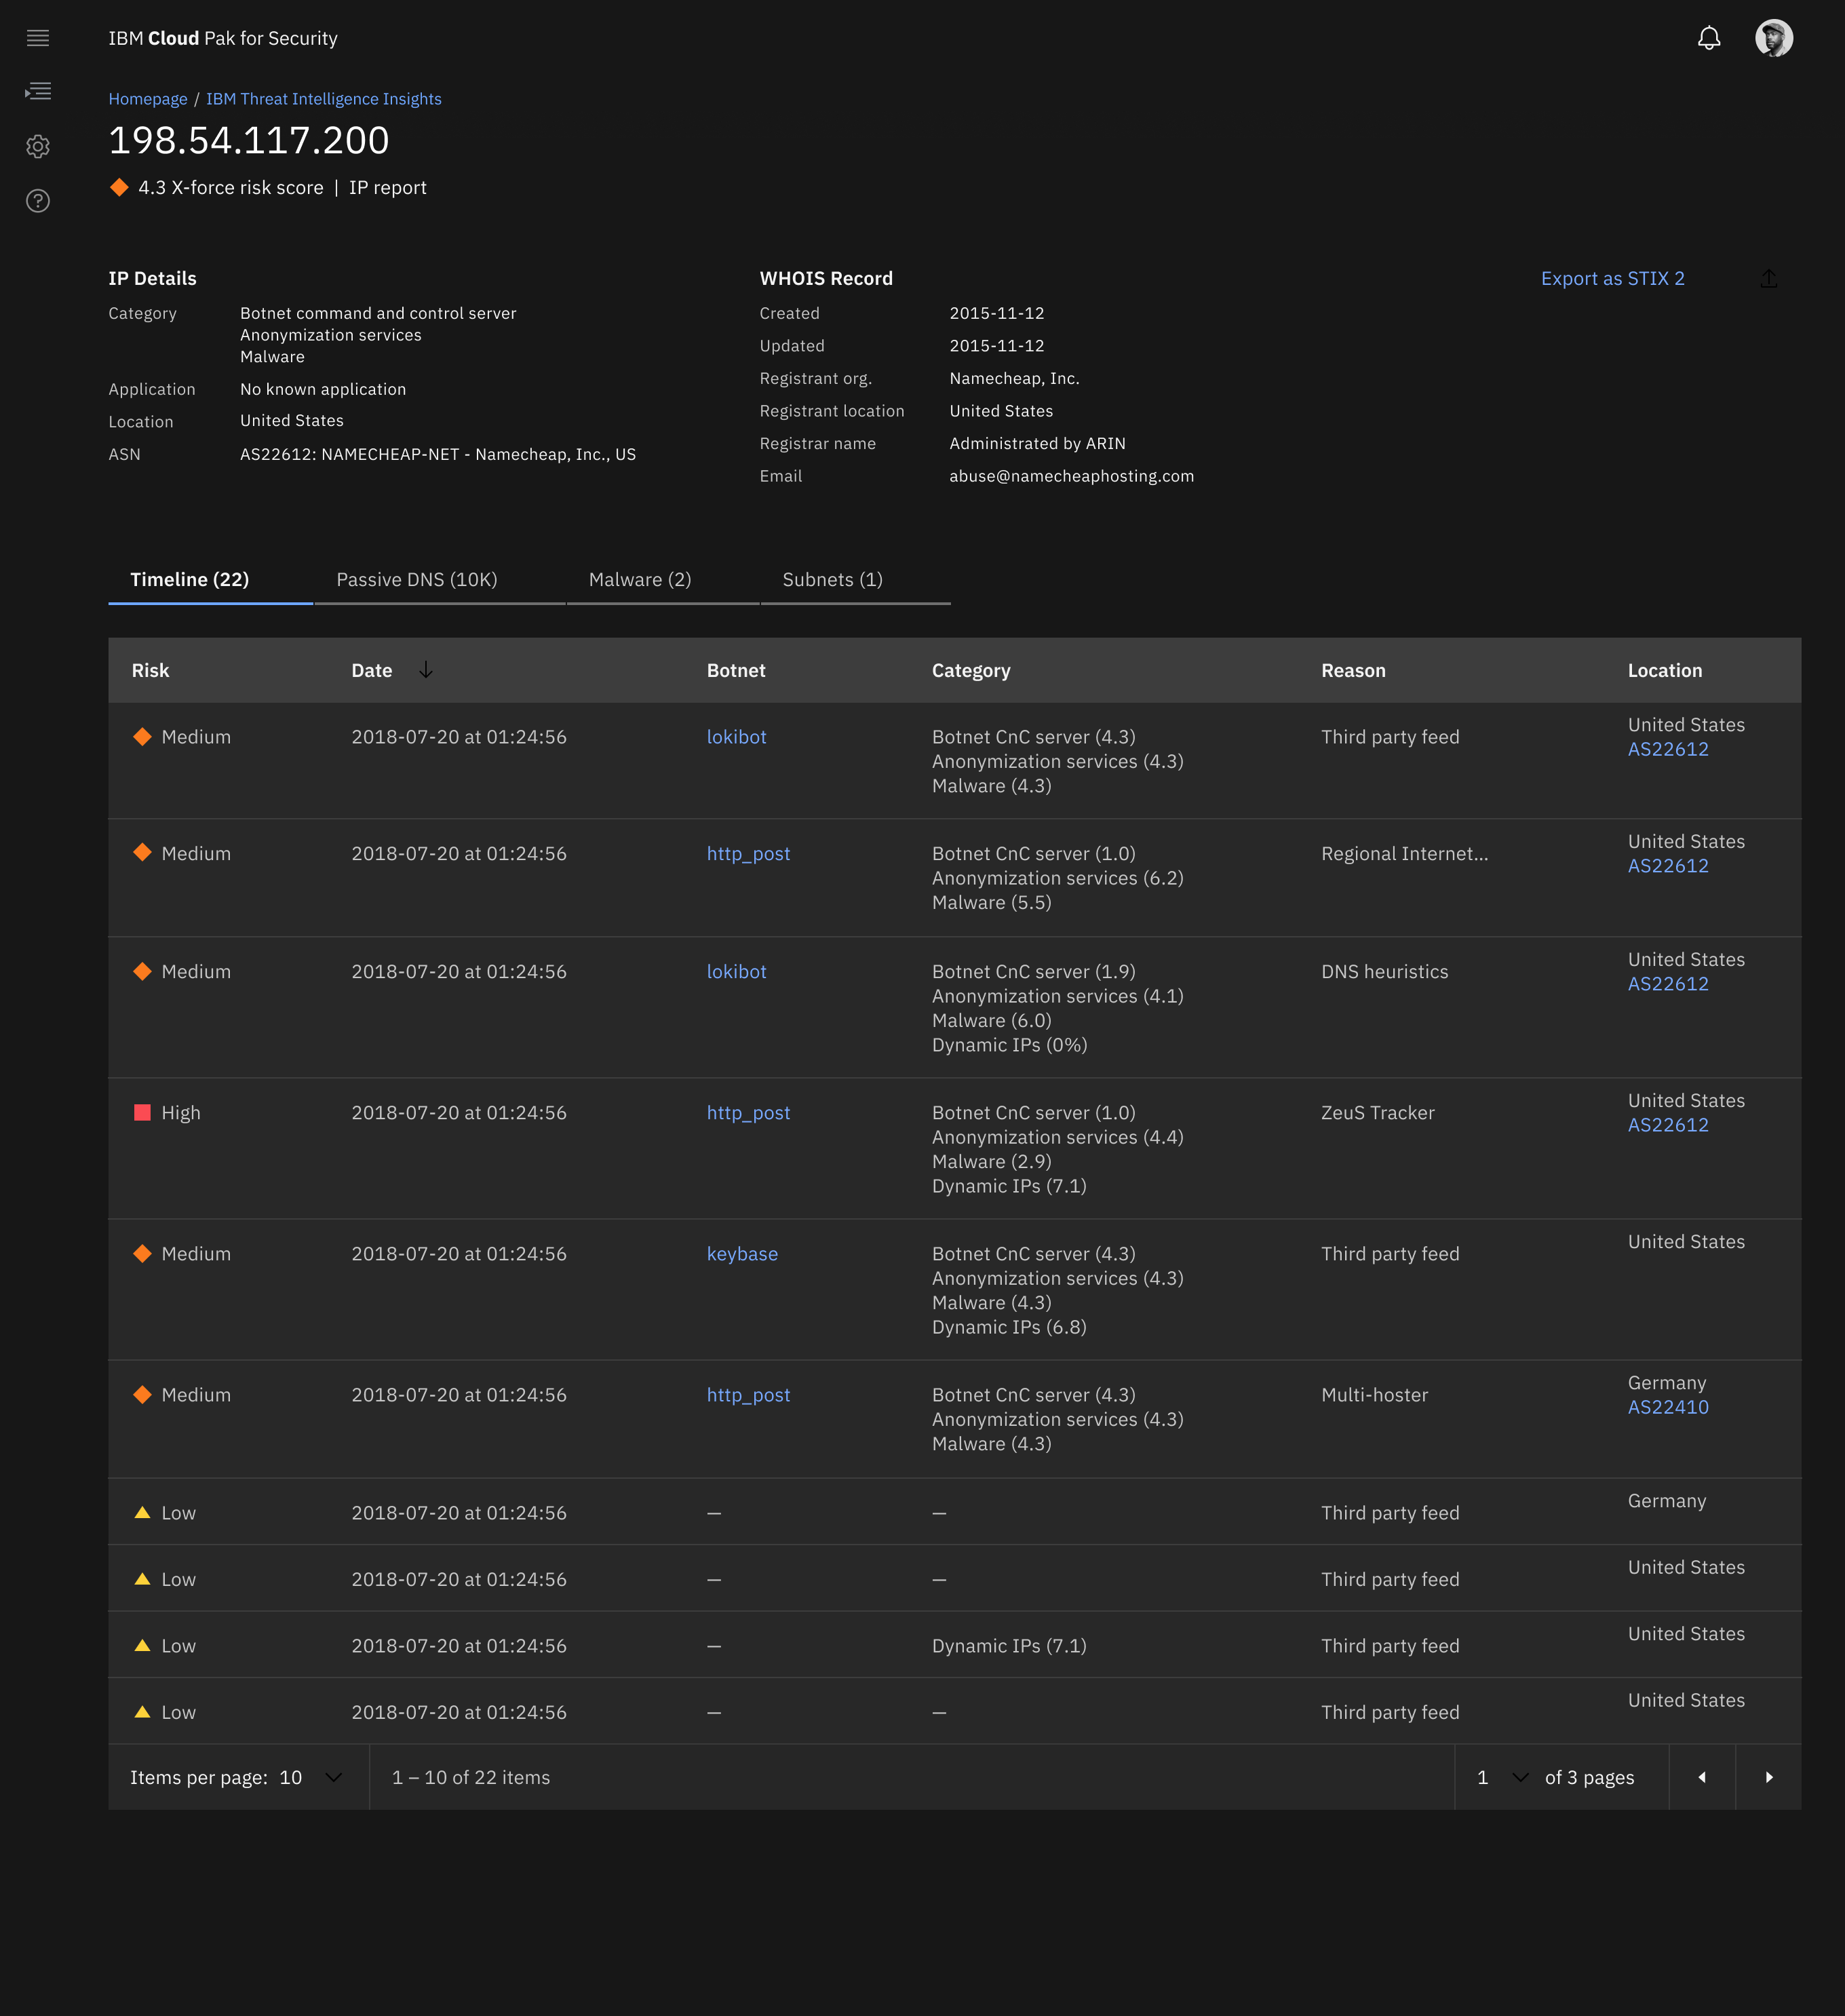1845x2016 pixels.
Task: Click the Dynamic IPs (0%) category entry
Action: 1009,1045
